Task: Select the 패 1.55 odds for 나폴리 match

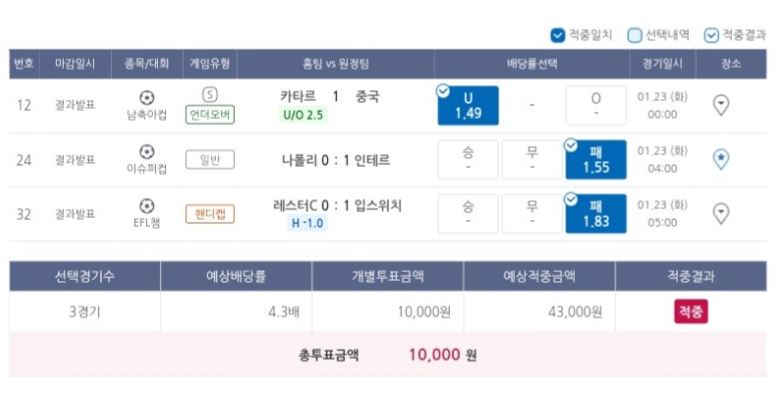Action: pyautogui.click(x=596, y=159)
